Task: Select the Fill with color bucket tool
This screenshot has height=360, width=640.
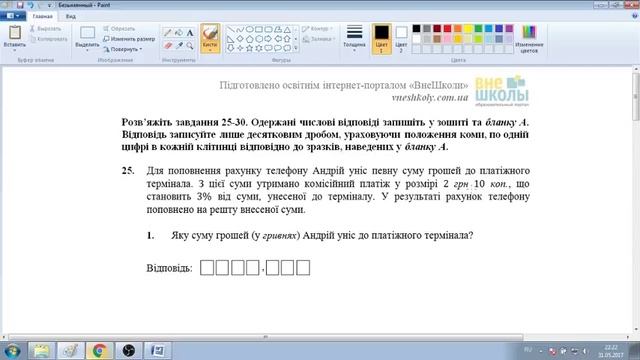Action: (179, 33)
